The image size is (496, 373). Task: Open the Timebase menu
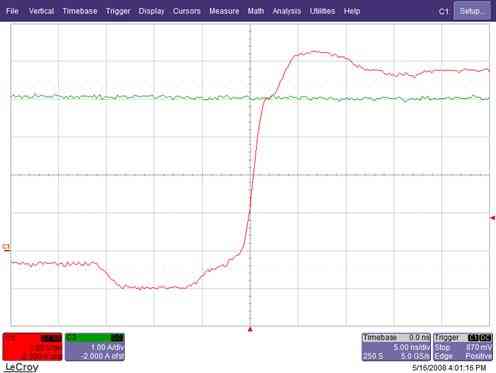tap(80, 11)
